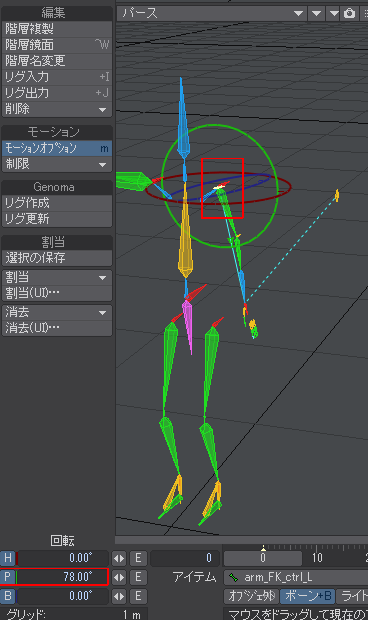Toggle the H heading channel button
Viewport: 368px width, 620px height.
[8, 558]
